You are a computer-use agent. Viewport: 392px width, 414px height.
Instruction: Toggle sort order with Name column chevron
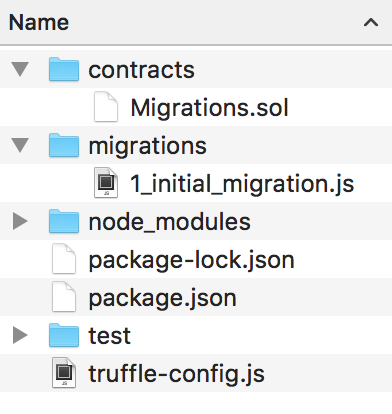tap(371, 22)
